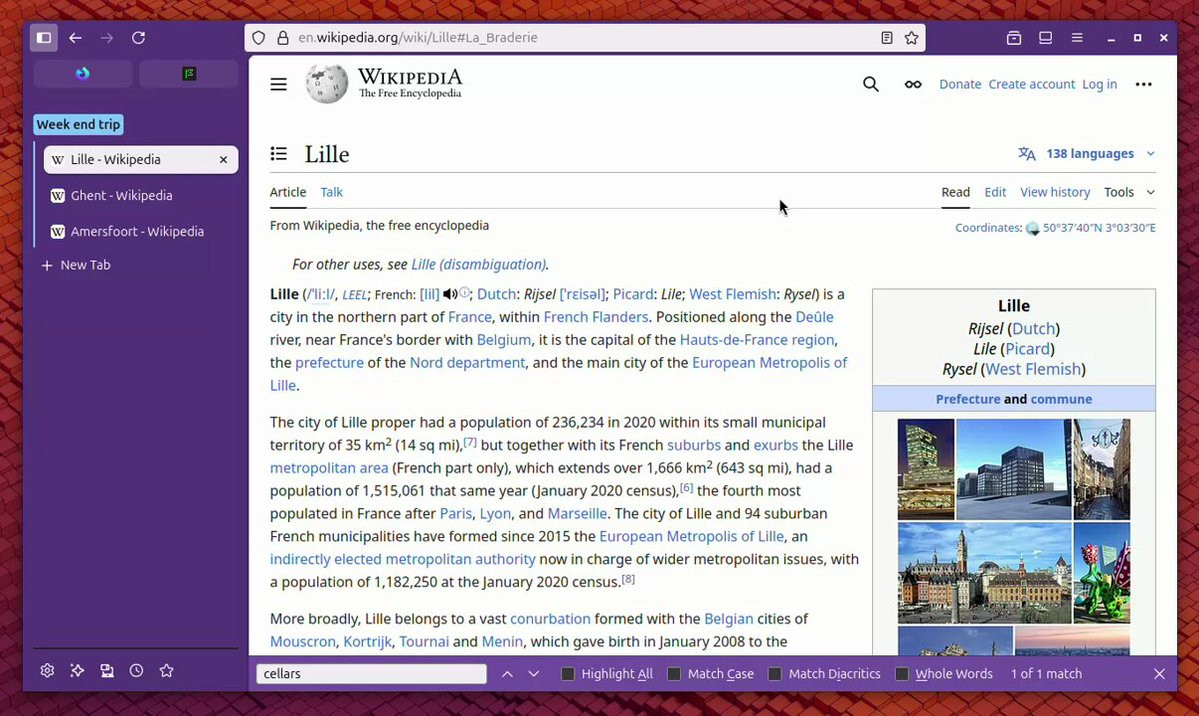Open the Talk tab

point(331,192)
